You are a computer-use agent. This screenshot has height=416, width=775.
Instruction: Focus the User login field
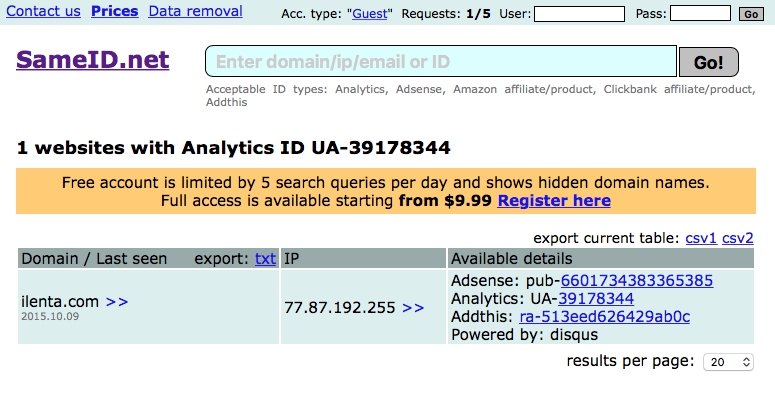(579, 14)
